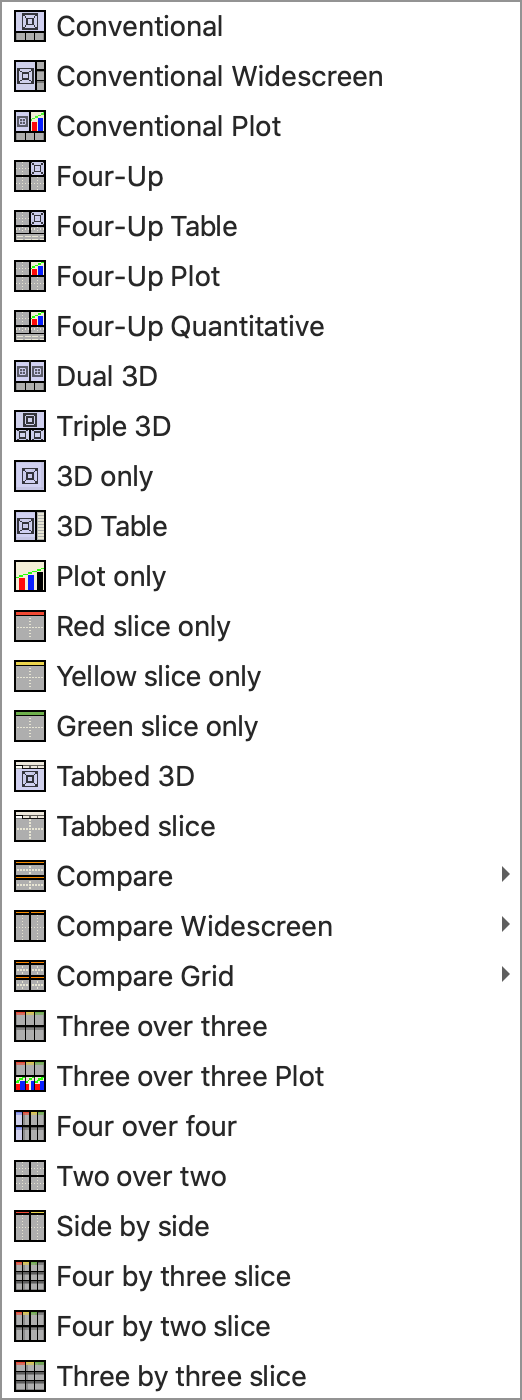Select the 3D only layout

click(x=261, y=477)
